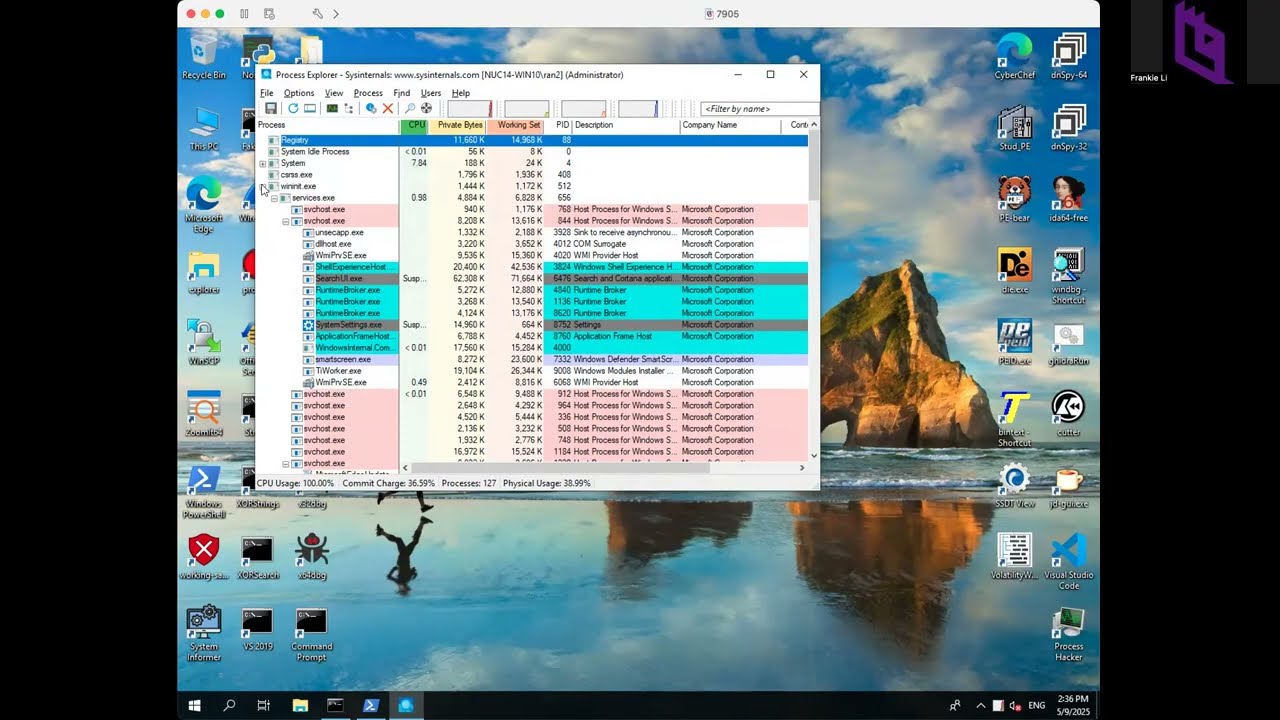Screen dimensions: 1280x720
Task: Select the System Idle Process row
Action: pyautogui.click(x=532, y=152)
